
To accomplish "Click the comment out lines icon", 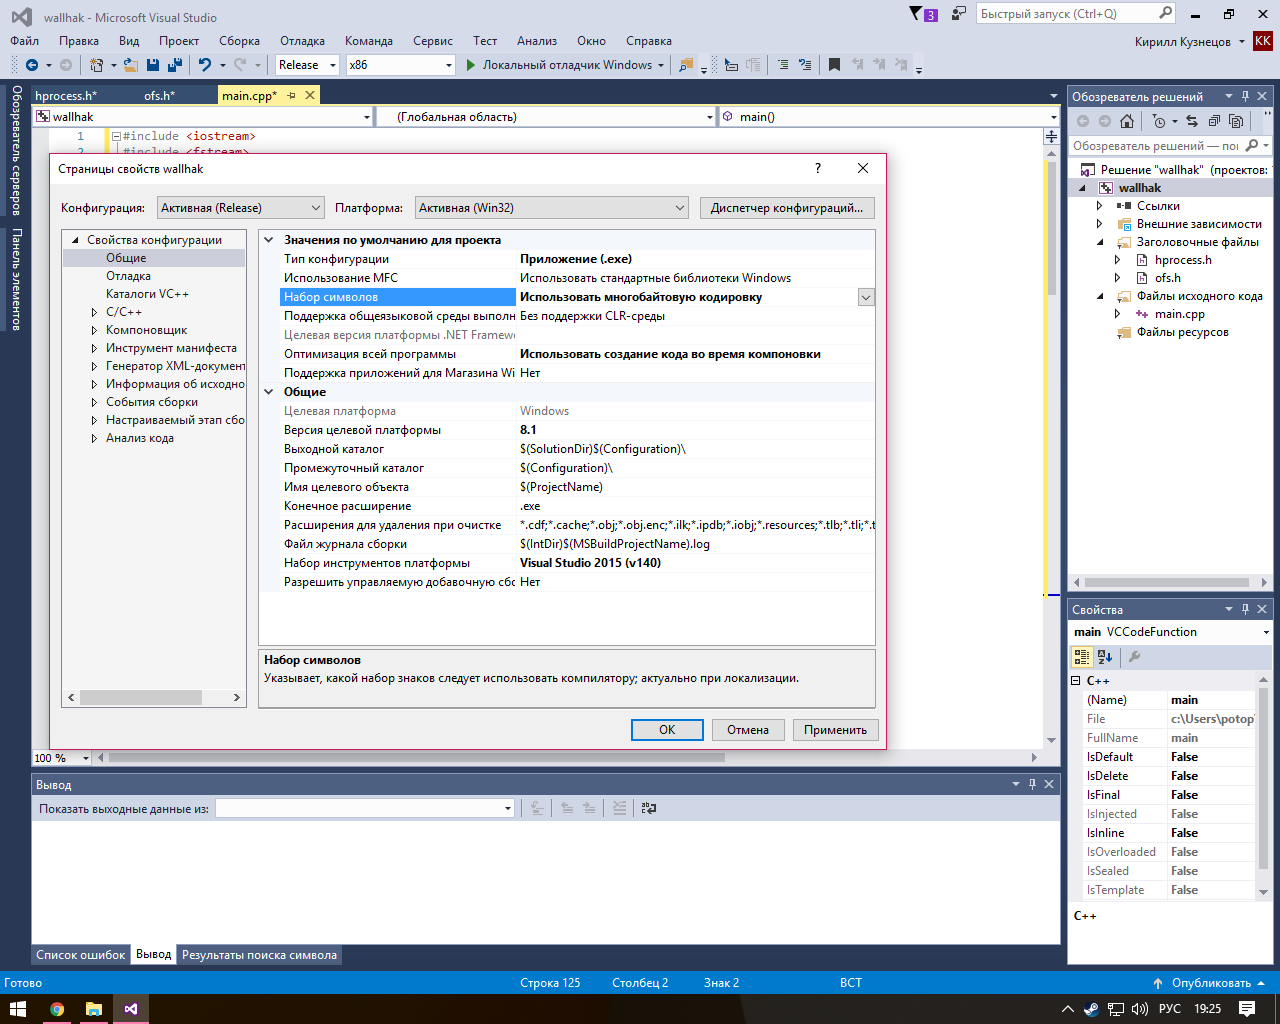I will [x=782, y=65].
